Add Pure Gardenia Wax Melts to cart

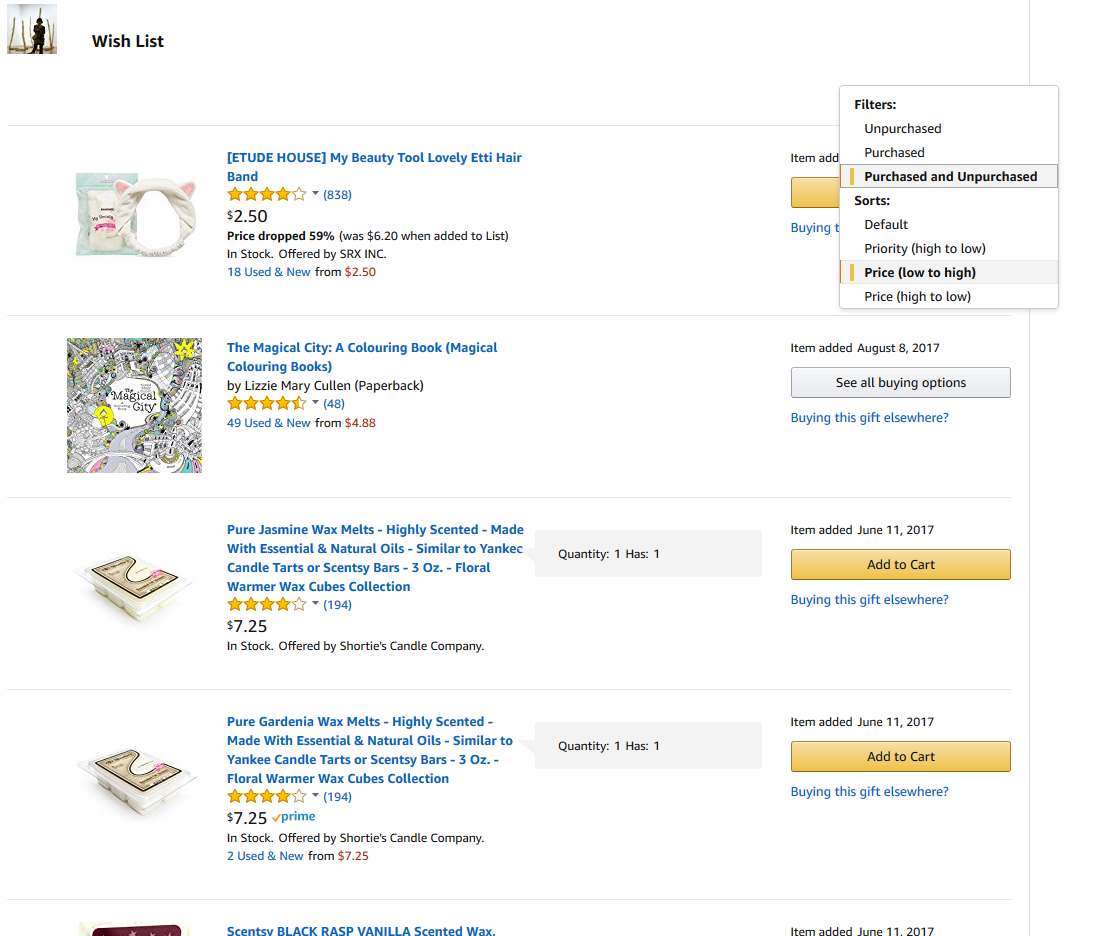coord(900,756)
